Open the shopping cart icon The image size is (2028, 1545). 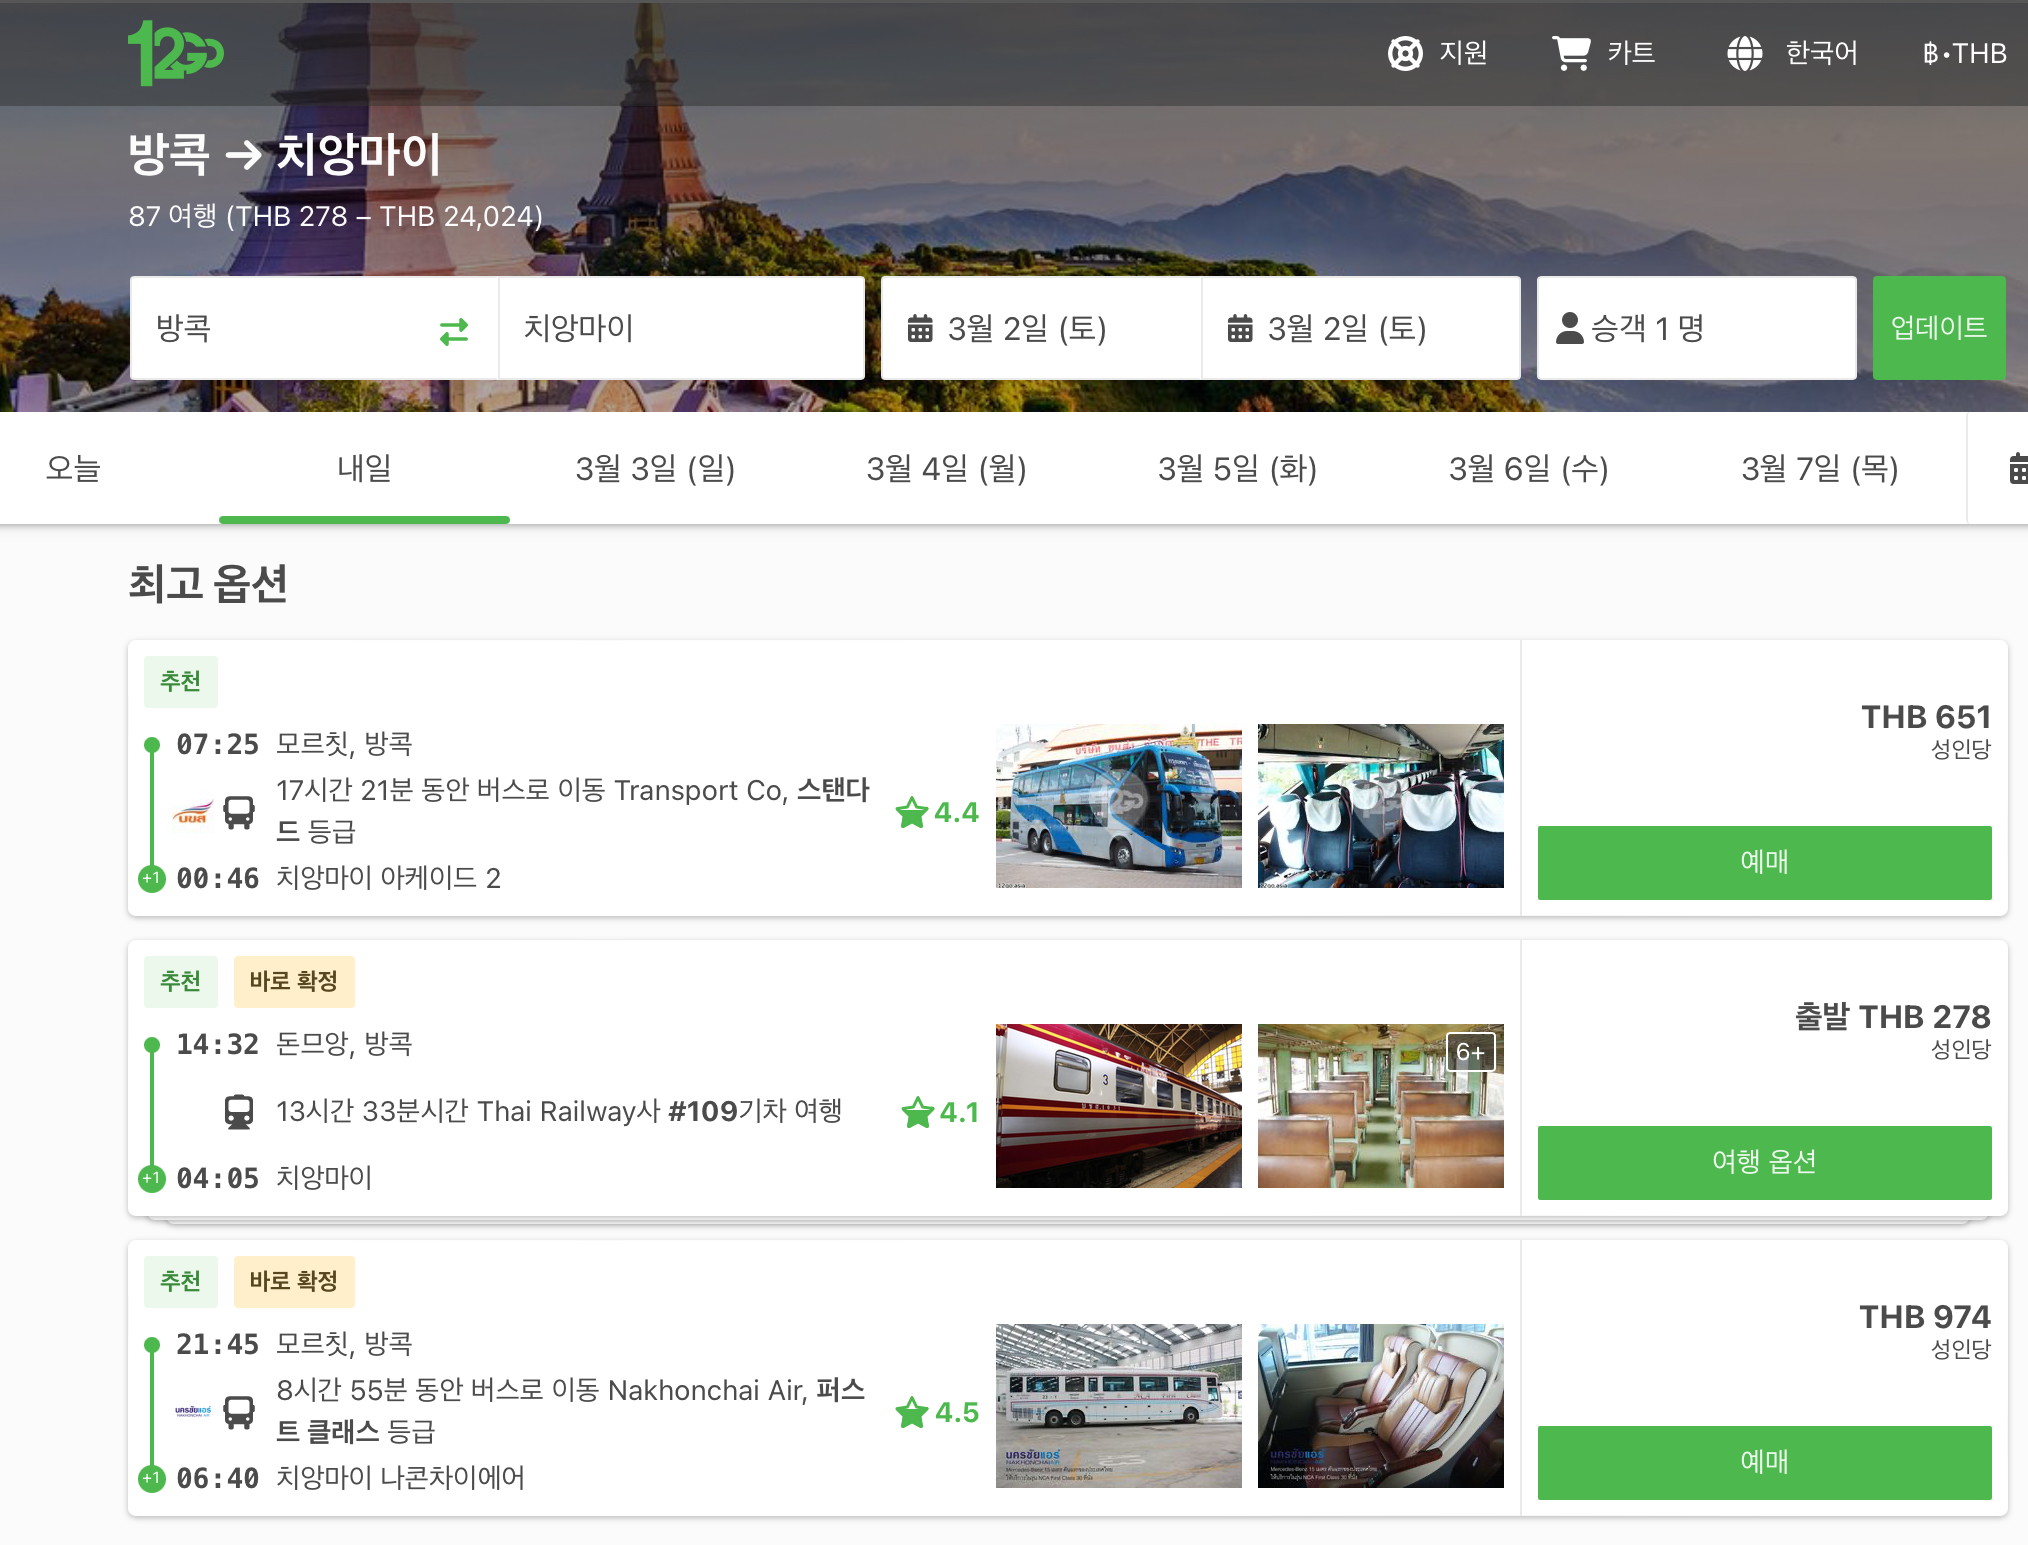[1571, 53]
